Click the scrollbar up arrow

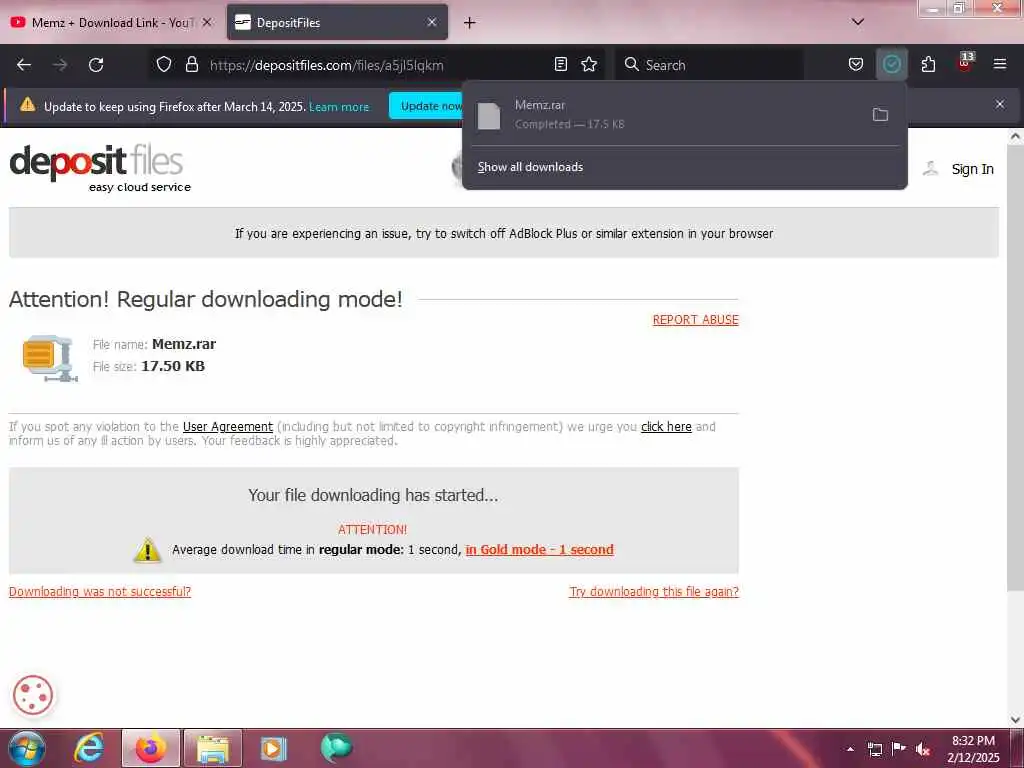[1015, 137]
